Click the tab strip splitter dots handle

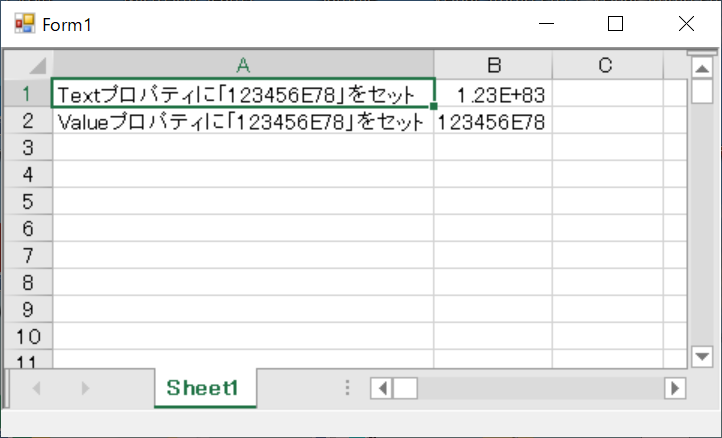coord(348,388)
